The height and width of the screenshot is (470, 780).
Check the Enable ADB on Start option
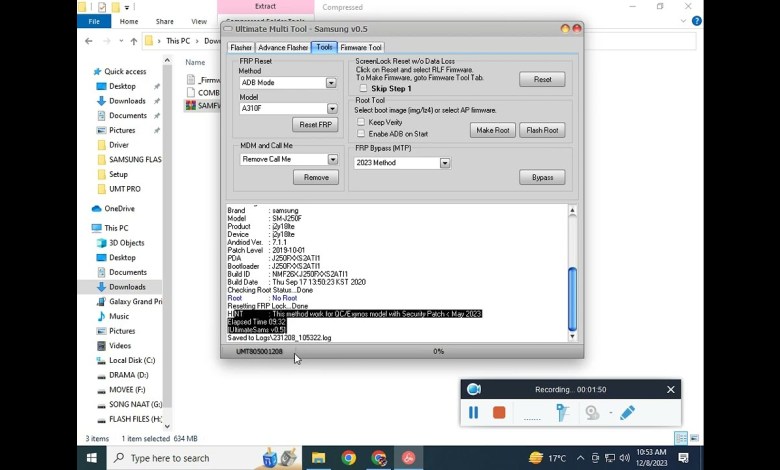point(362,134)
